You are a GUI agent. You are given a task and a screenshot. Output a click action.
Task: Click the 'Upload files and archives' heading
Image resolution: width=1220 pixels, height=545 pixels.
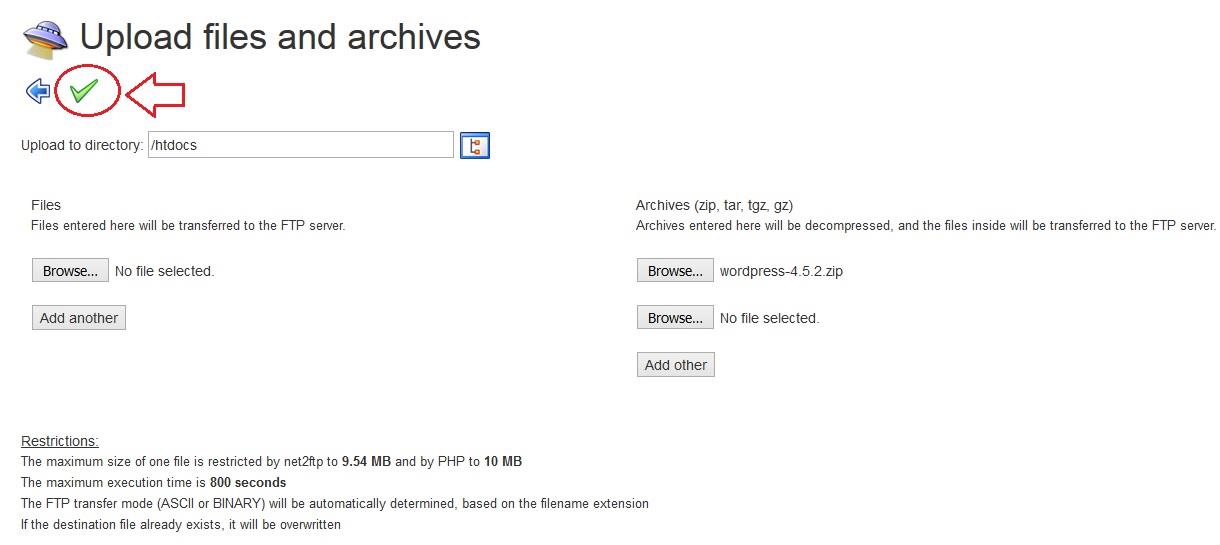click(280, 38)
